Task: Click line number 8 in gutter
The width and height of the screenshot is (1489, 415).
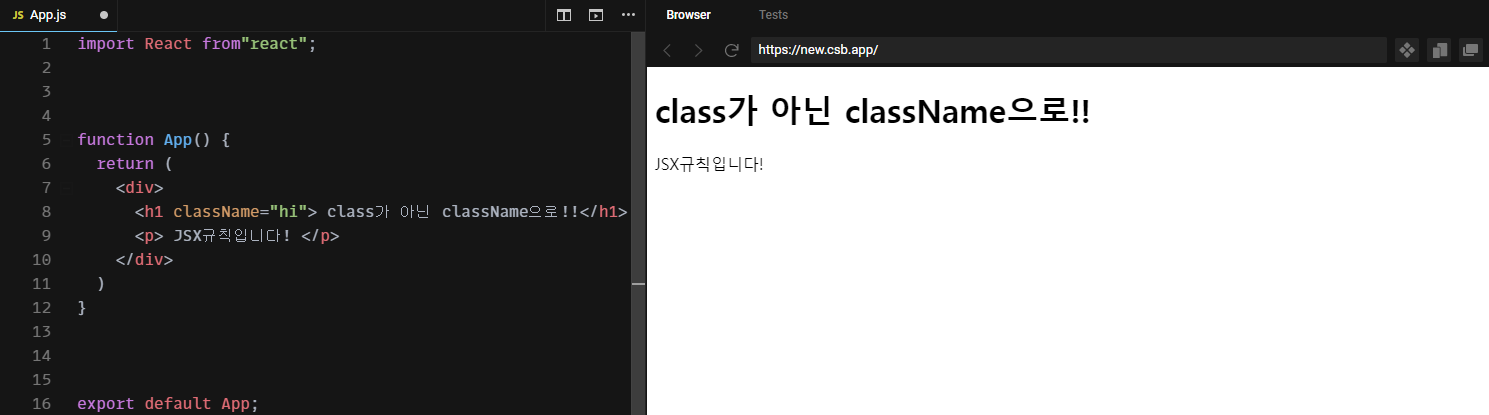Action: tap(46, 212)
